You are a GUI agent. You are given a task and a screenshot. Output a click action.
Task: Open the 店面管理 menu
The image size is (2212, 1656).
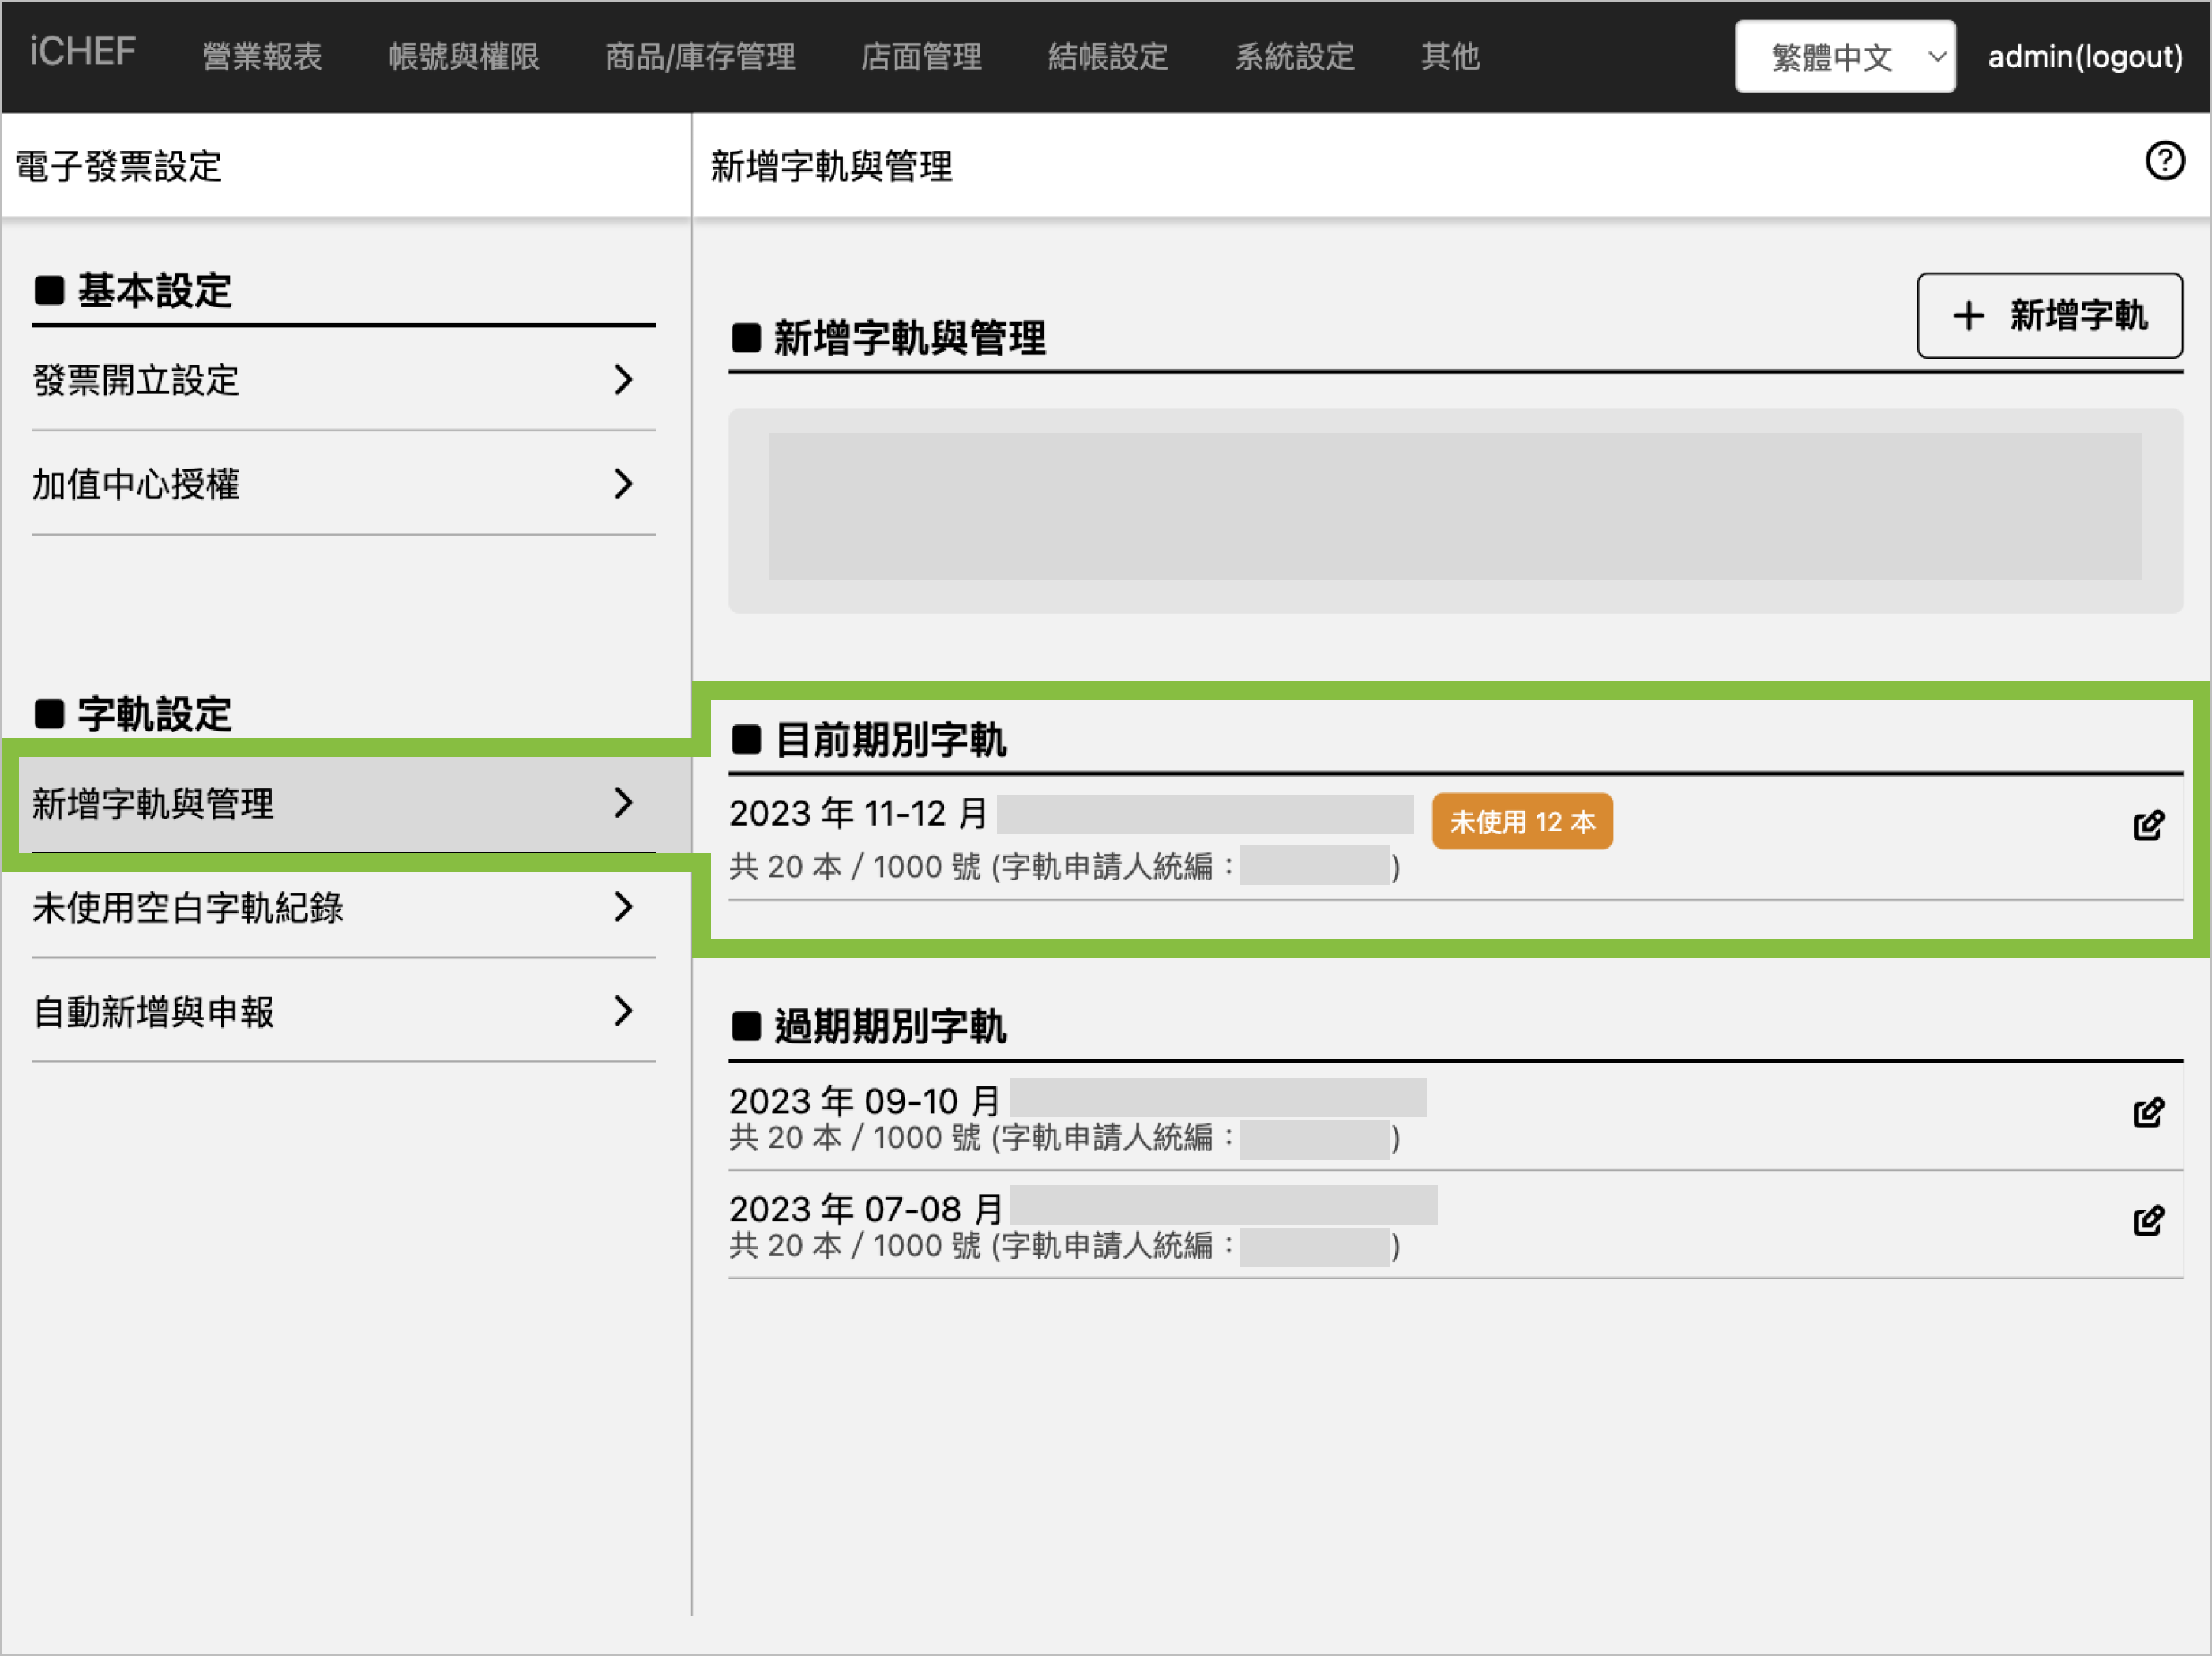[x=921, y=57]
